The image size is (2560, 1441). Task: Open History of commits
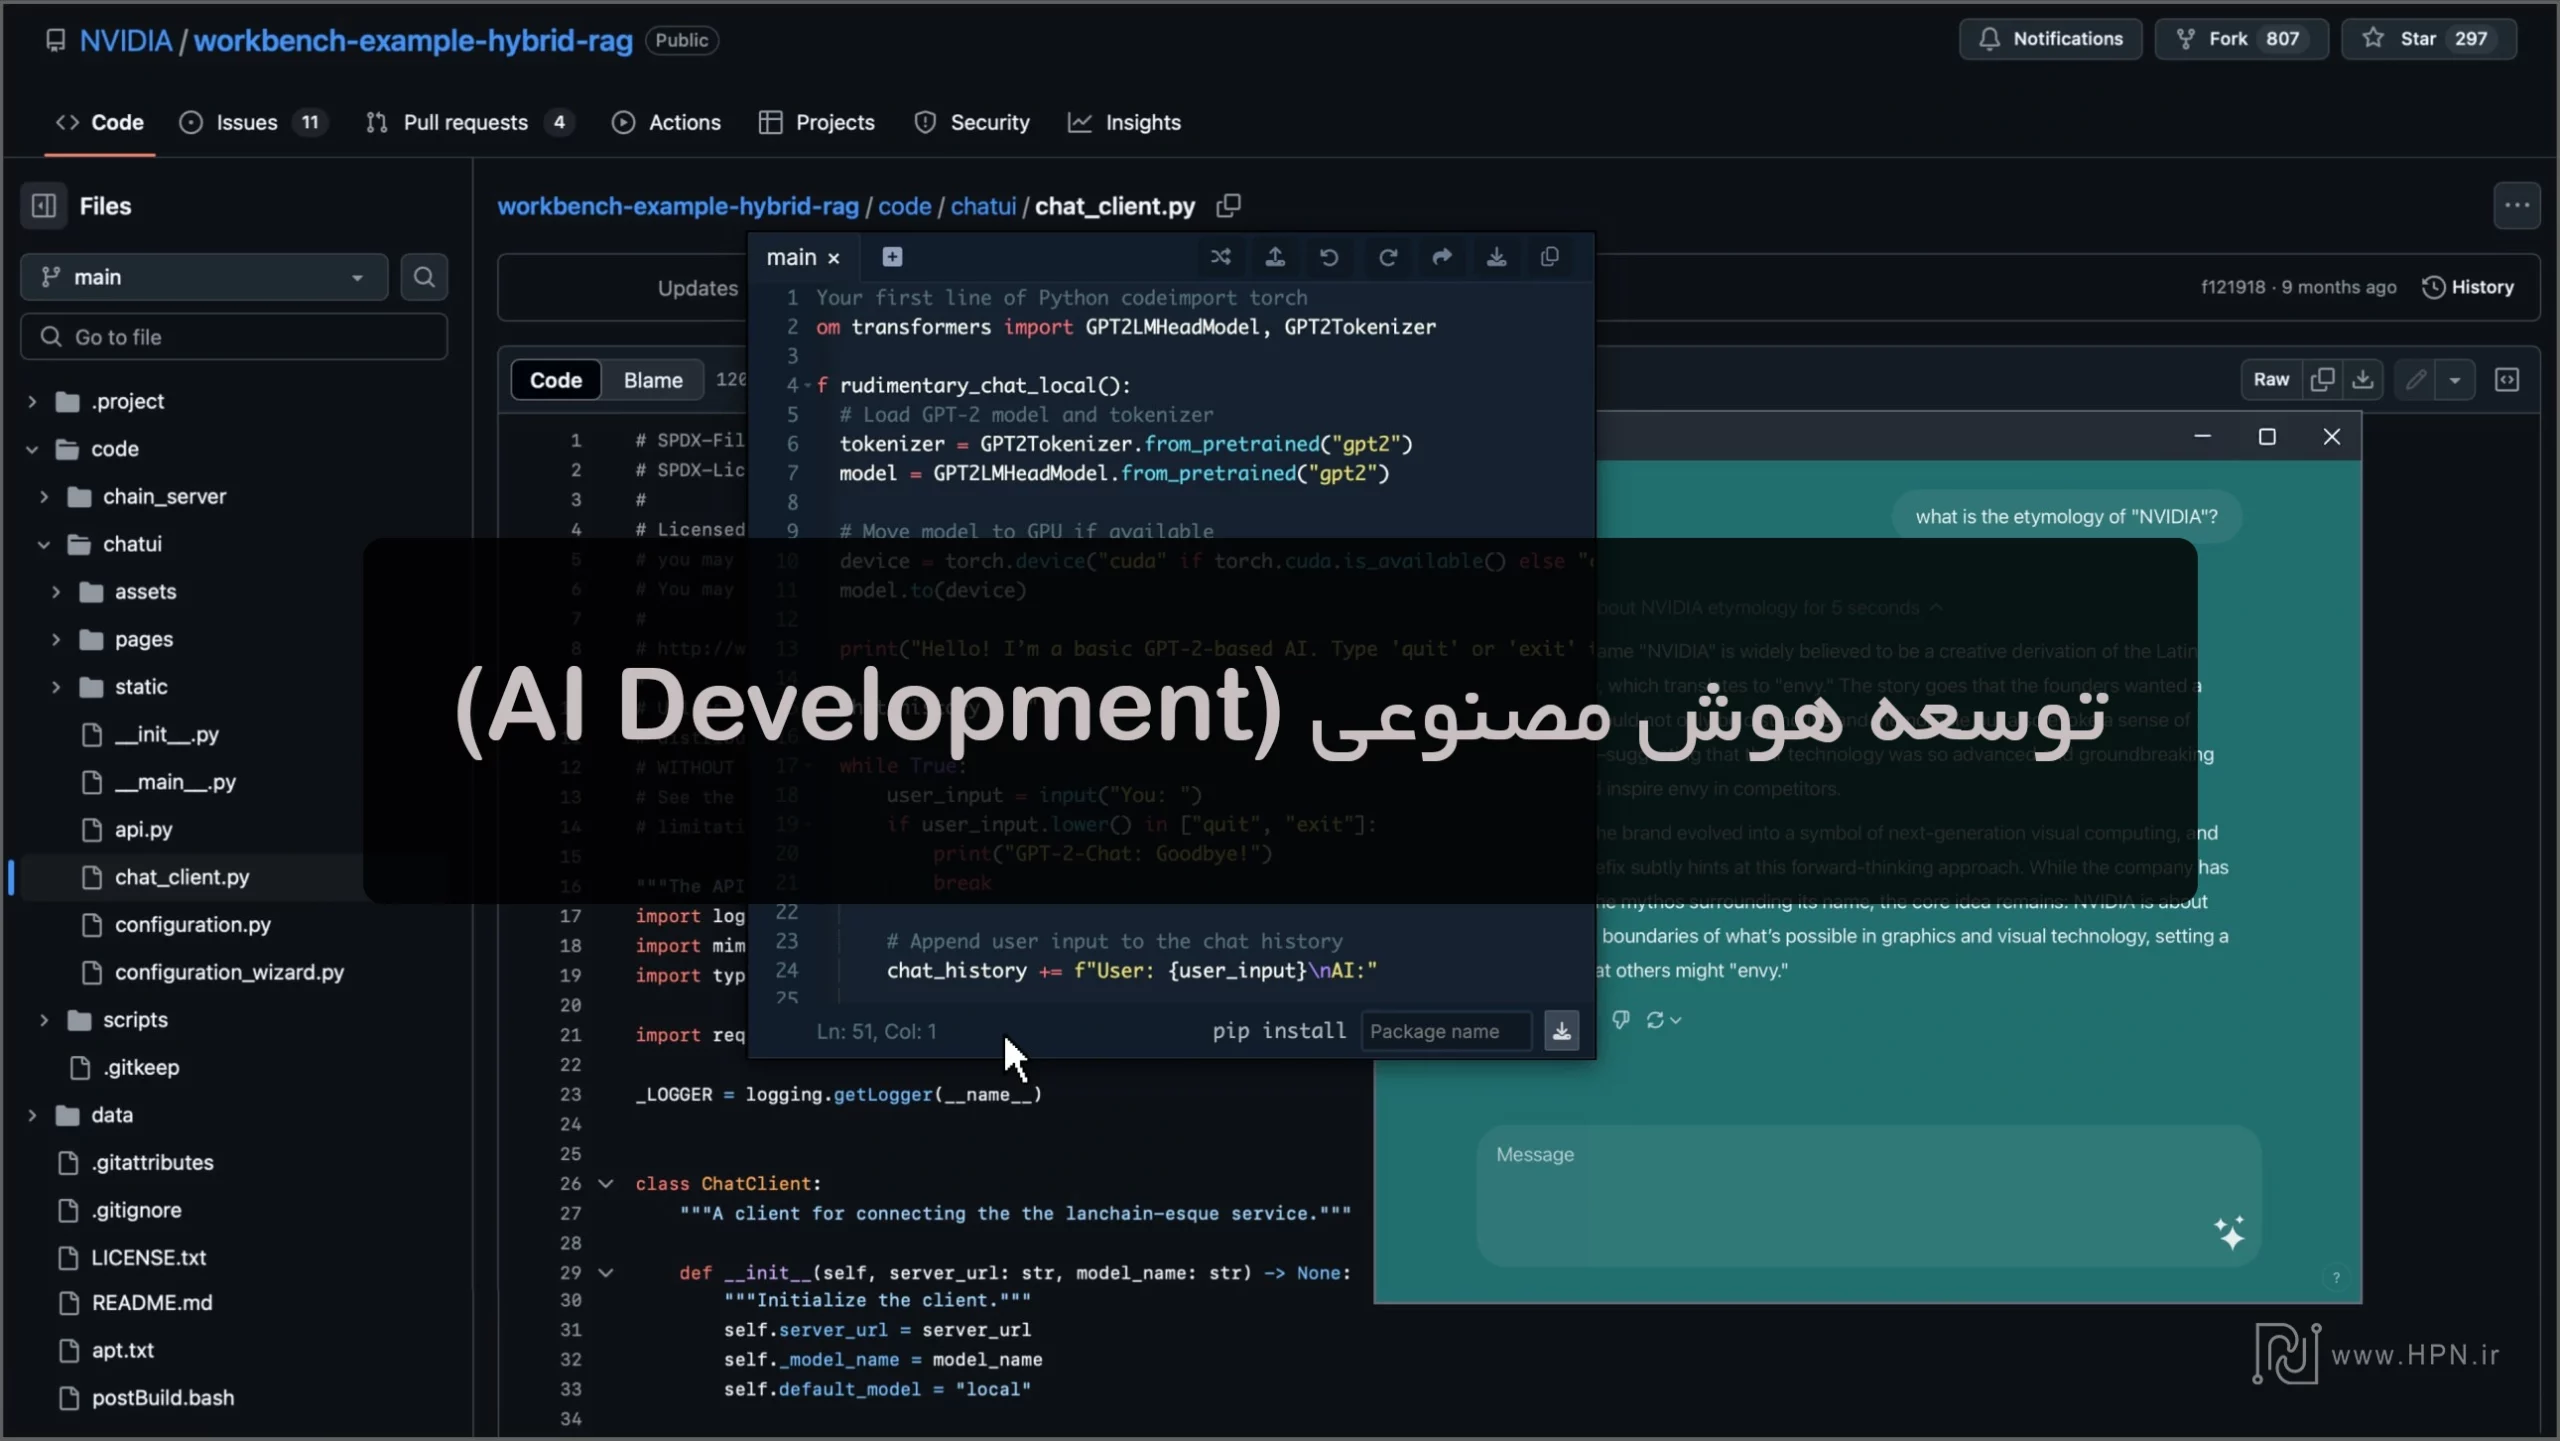coord(2468,287)
